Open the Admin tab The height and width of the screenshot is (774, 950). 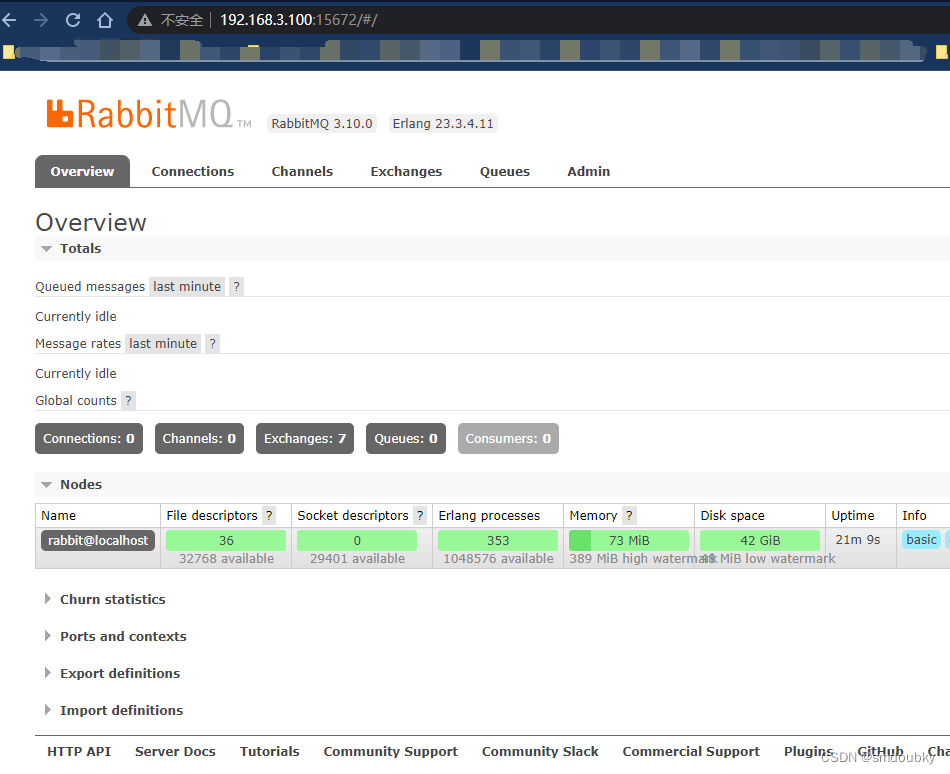pyautogui.click(x=588, y=171)
